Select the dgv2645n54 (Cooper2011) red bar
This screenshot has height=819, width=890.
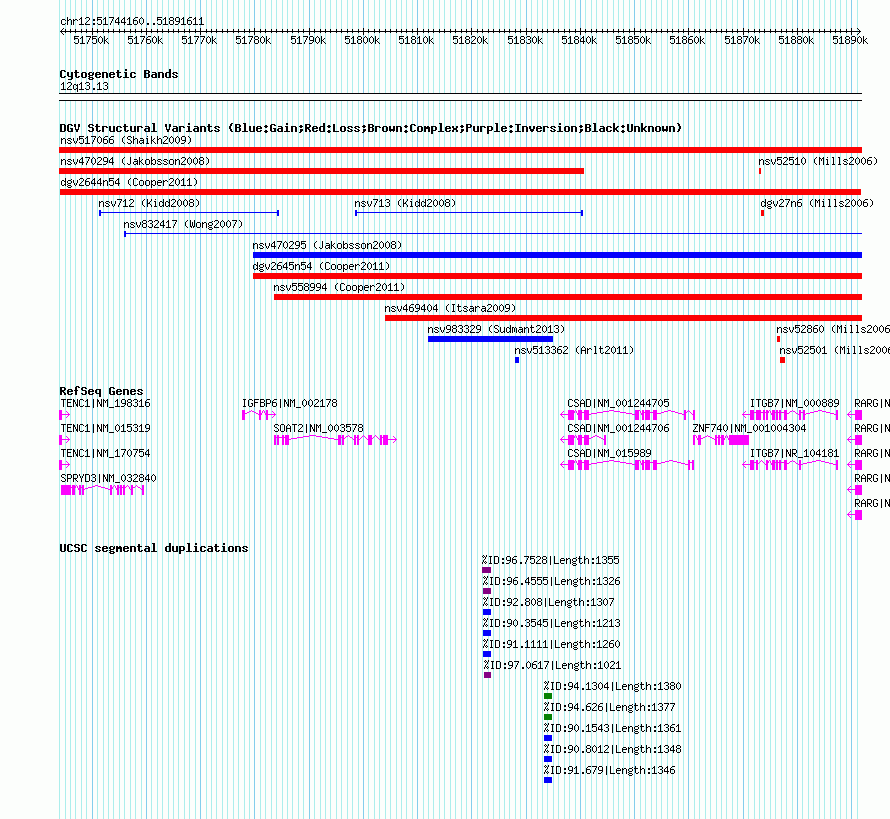(x=557, y=276)
